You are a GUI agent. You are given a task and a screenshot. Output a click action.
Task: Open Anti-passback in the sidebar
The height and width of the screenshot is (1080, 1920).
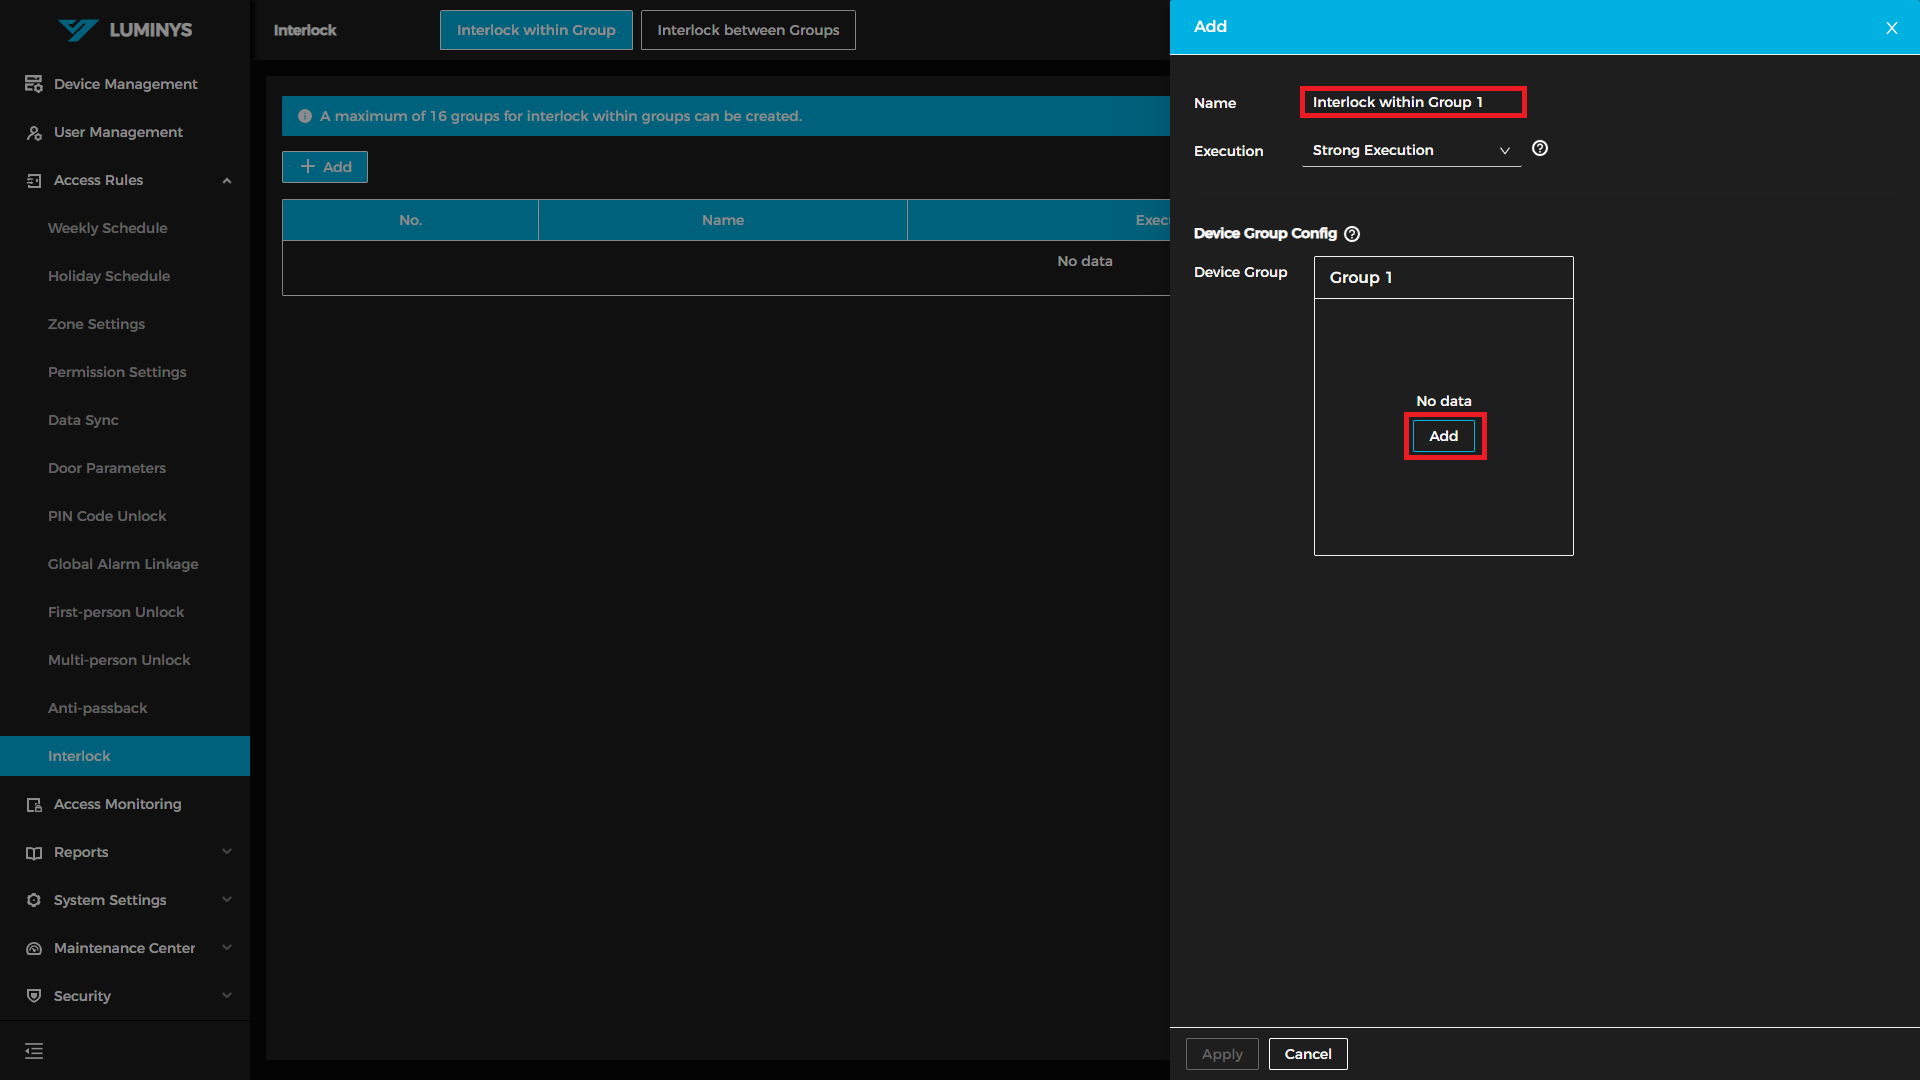(x=98, y=708)
